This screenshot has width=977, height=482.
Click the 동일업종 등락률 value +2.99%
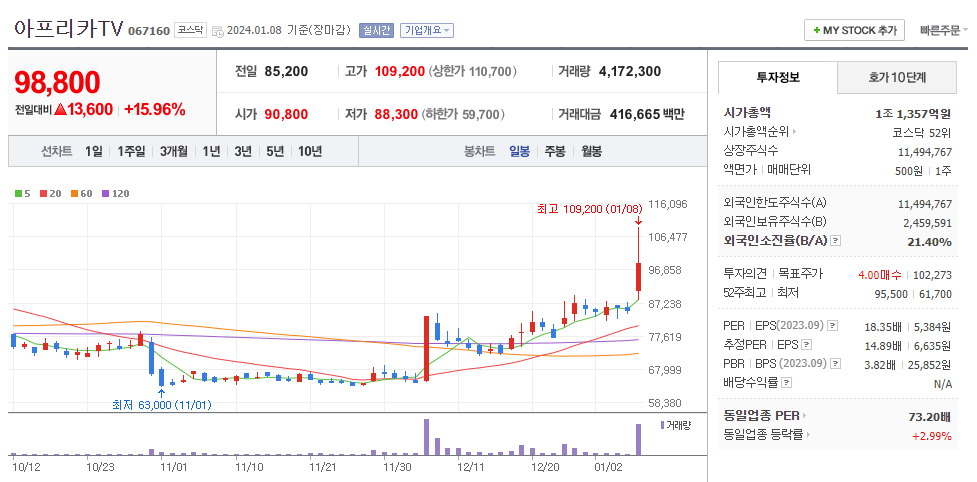pyautogui.click(x=932, y=435)
